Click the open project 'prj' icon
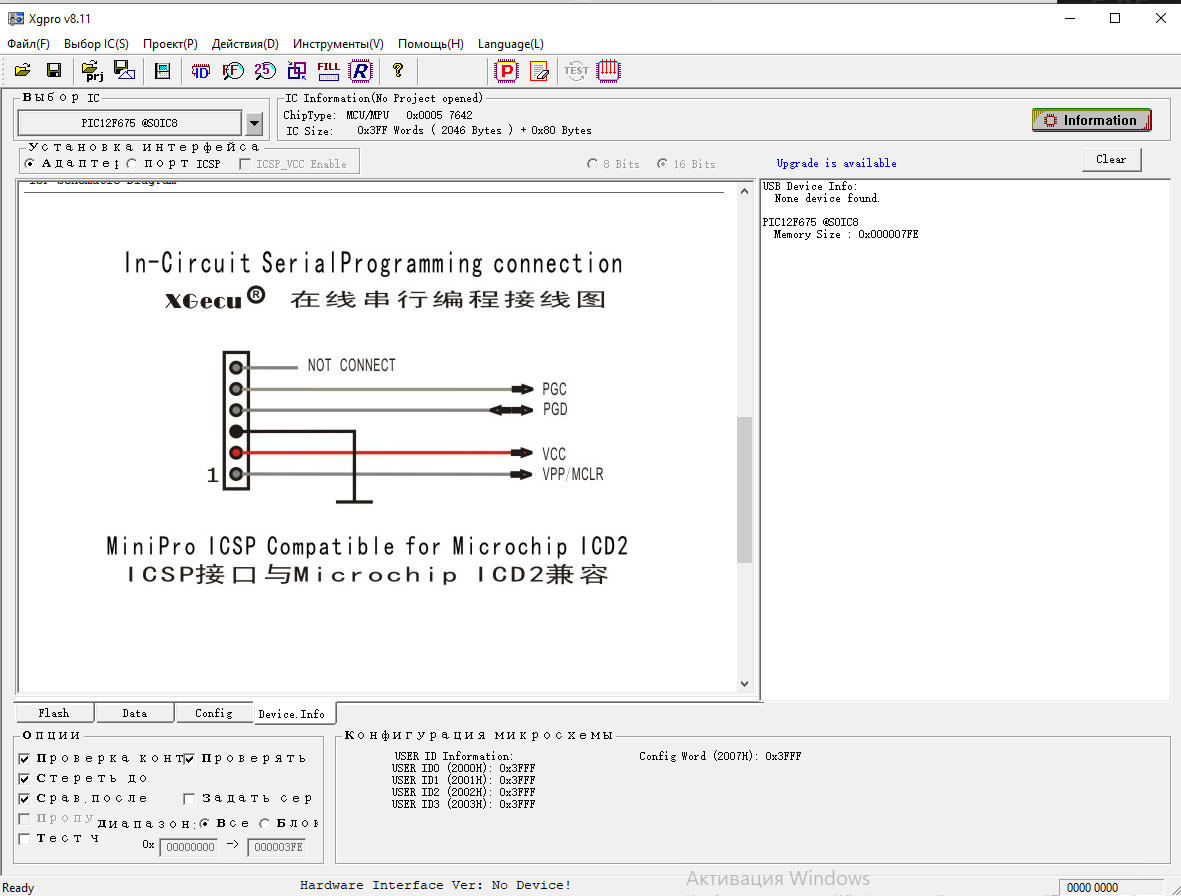Viewport: 1181px width, 896px height. pyautogui.click(x=92, y=70)
